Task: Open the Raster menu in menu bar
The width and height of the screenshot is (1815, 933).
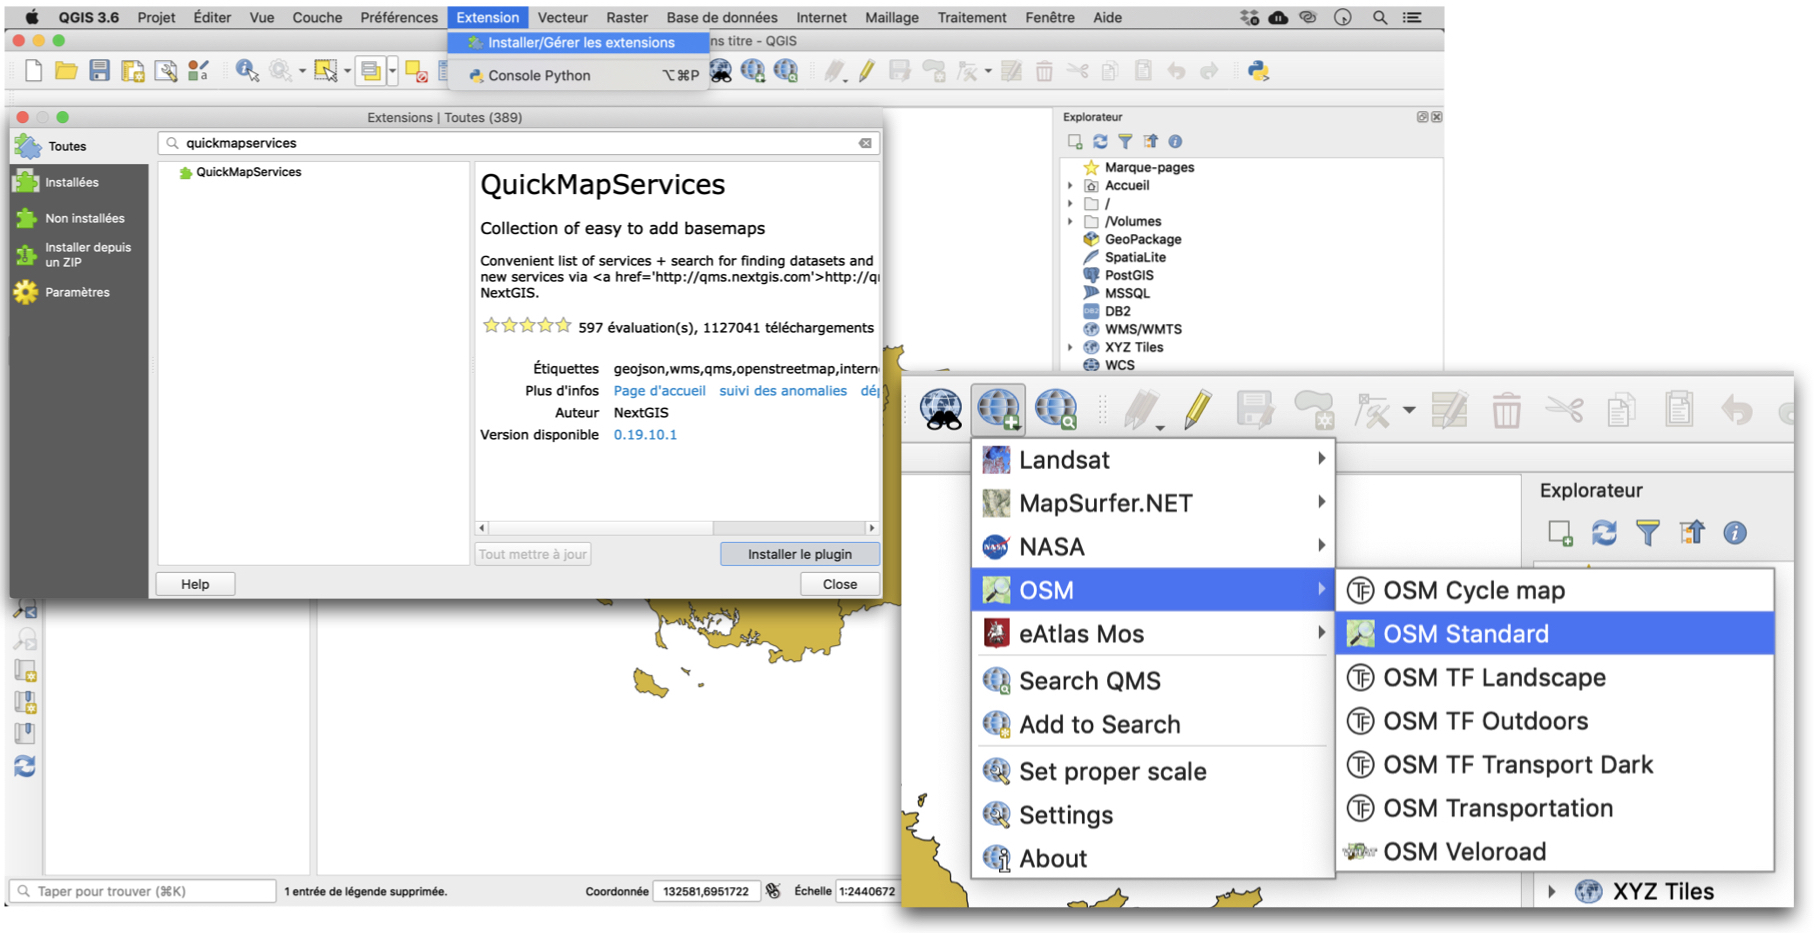Action: point(626,17)
